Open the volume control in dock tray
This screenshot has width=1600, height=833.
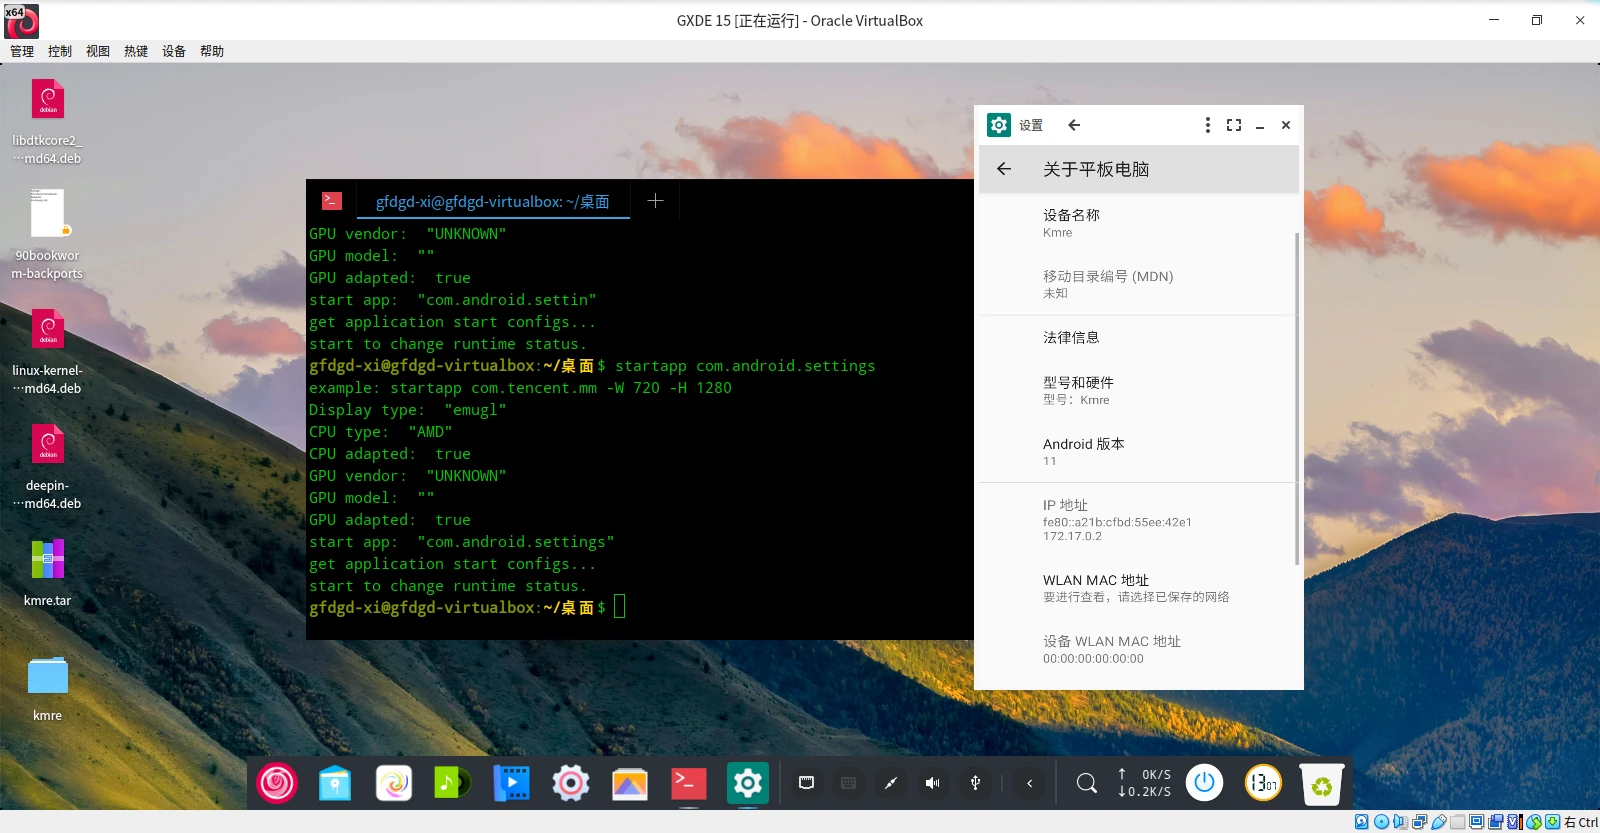click(933, 783)
